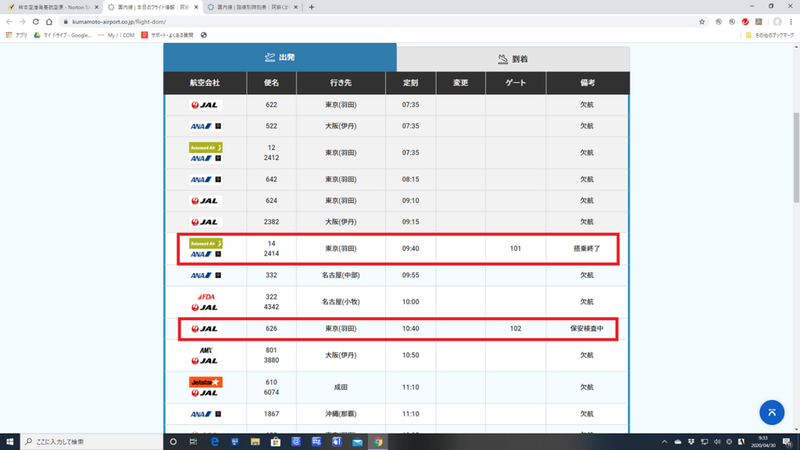Click the 備考 column header
Screen dimensions: 800x450
(x=587, y=83)
